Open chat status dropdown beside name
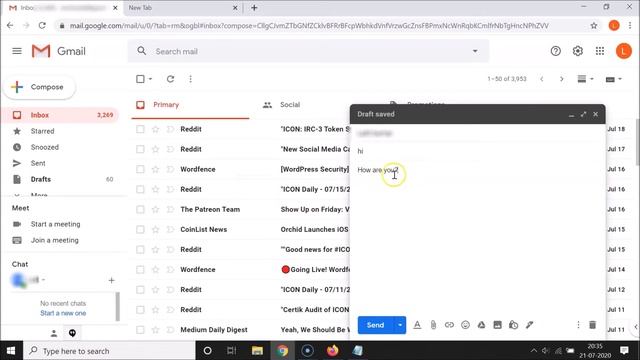This screenshot has height=360, width=640. pyautogui.click(x=43, y=280)
